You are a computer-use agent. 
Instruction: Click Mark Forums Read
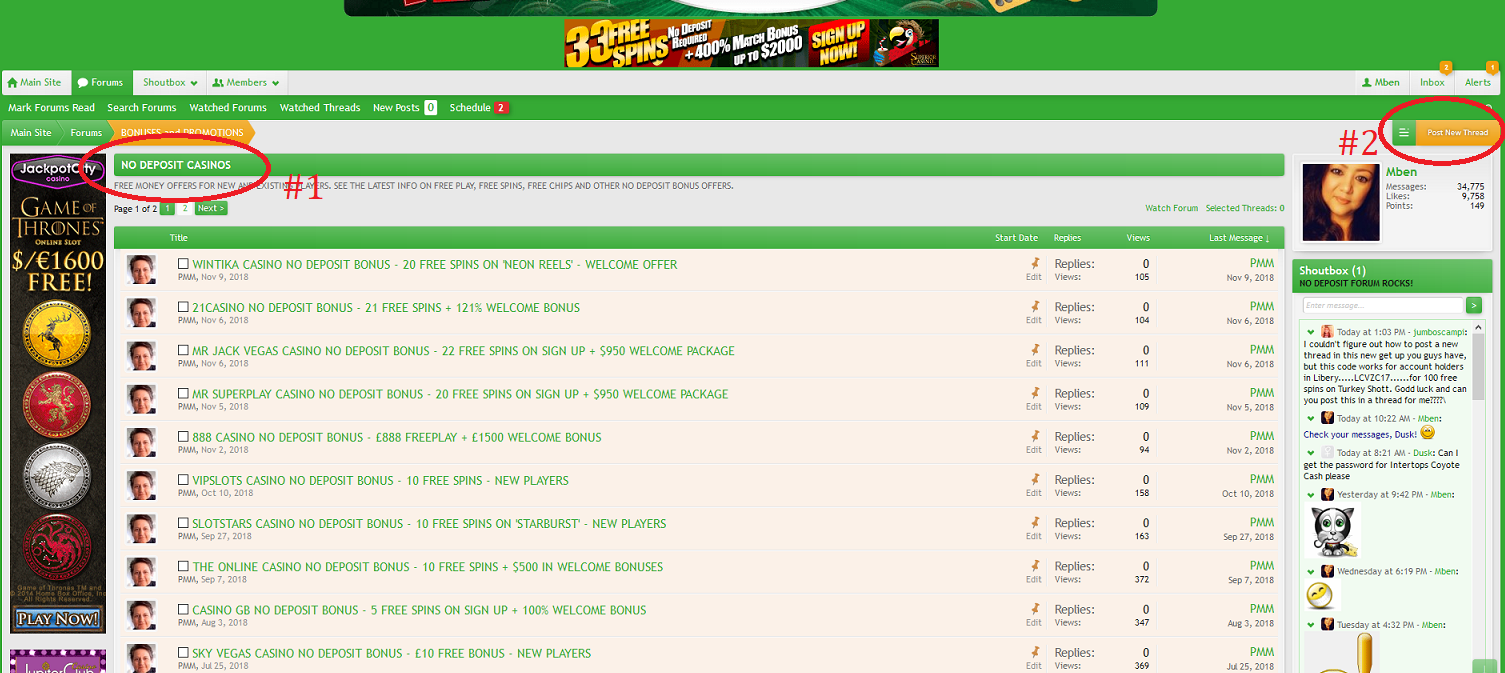tap(51, 107)
